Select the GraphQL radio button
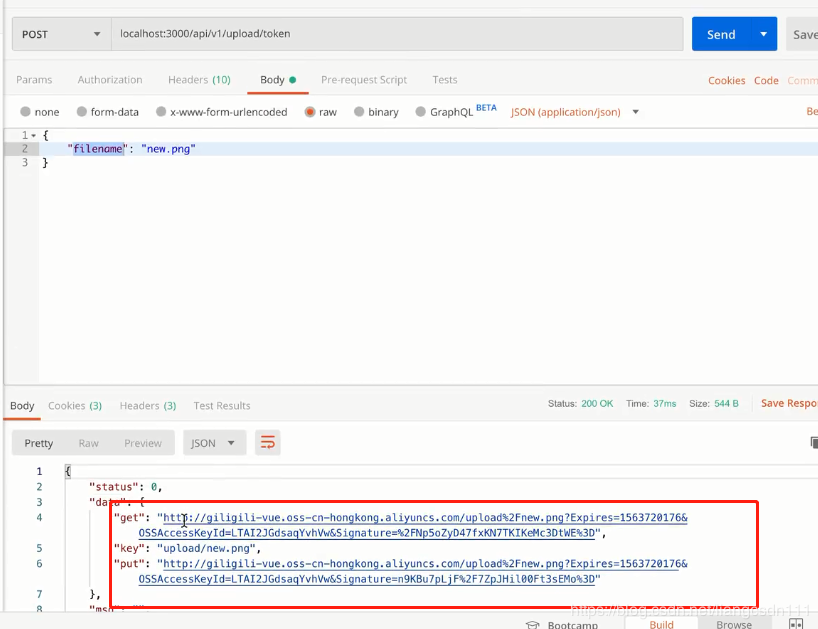The width and height of the screenshot is (818, 629). click(x=420, y=112)
